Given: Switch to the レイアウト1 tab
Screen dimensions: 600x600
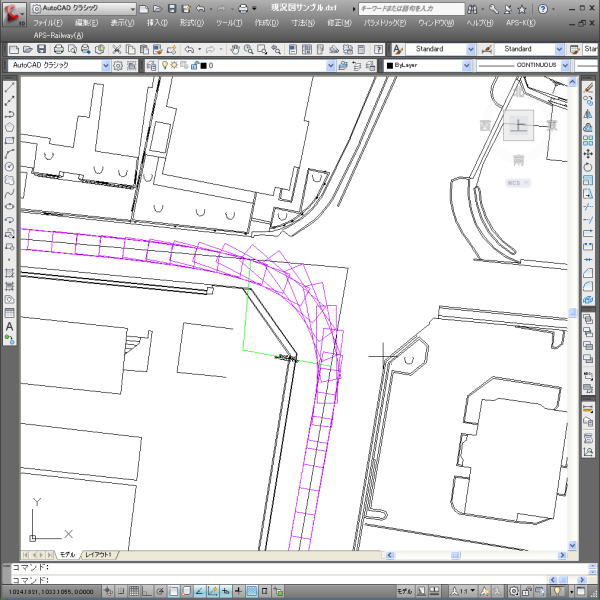Looking at the screenshot, I should [x=98, y=554].
